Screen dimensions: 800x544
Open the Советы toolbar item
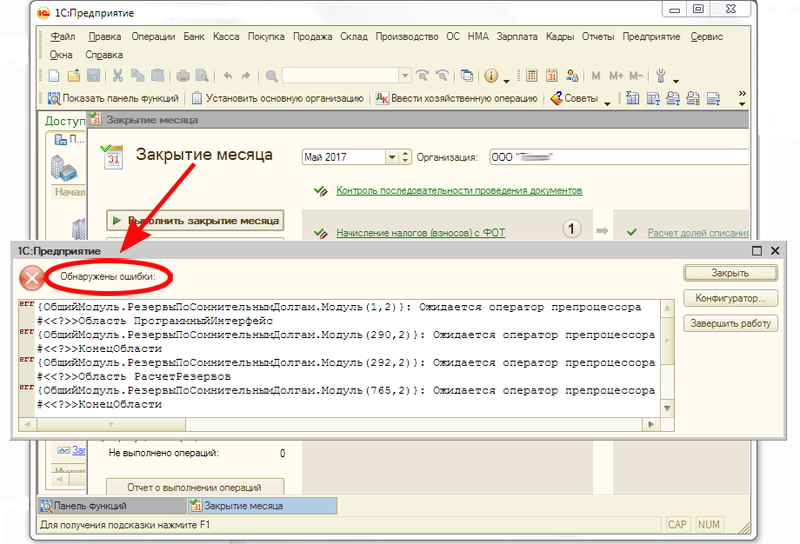pos(574,98)
